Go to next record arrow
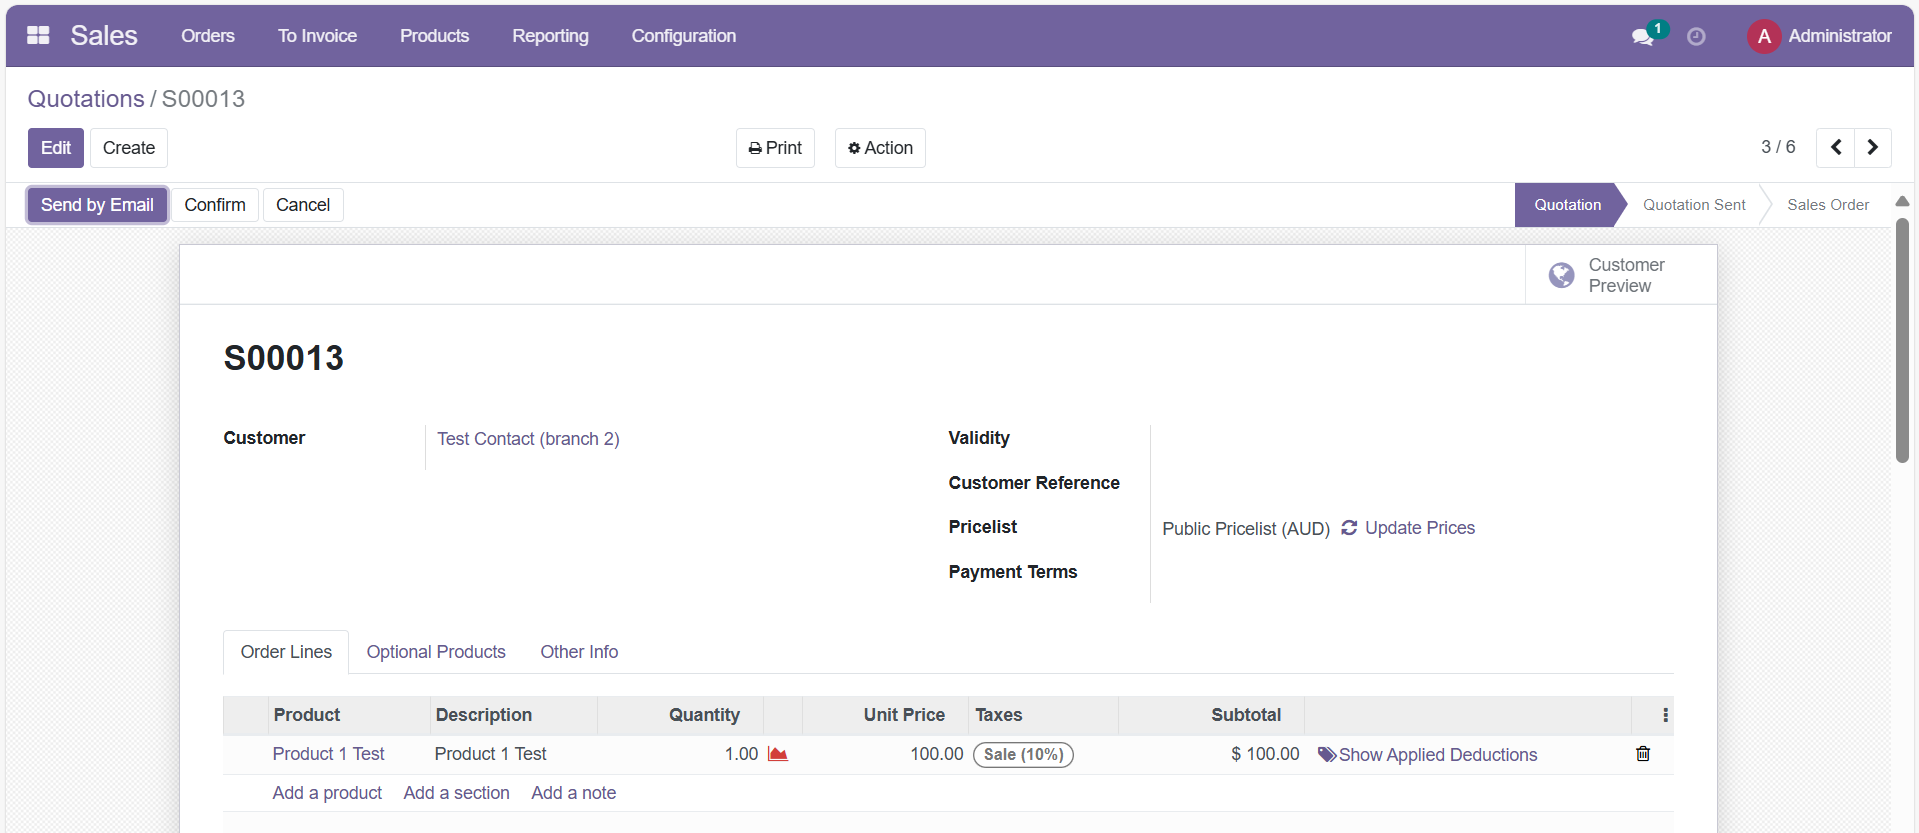This screenshot has height=833, width=1919. coord(1873,147)
